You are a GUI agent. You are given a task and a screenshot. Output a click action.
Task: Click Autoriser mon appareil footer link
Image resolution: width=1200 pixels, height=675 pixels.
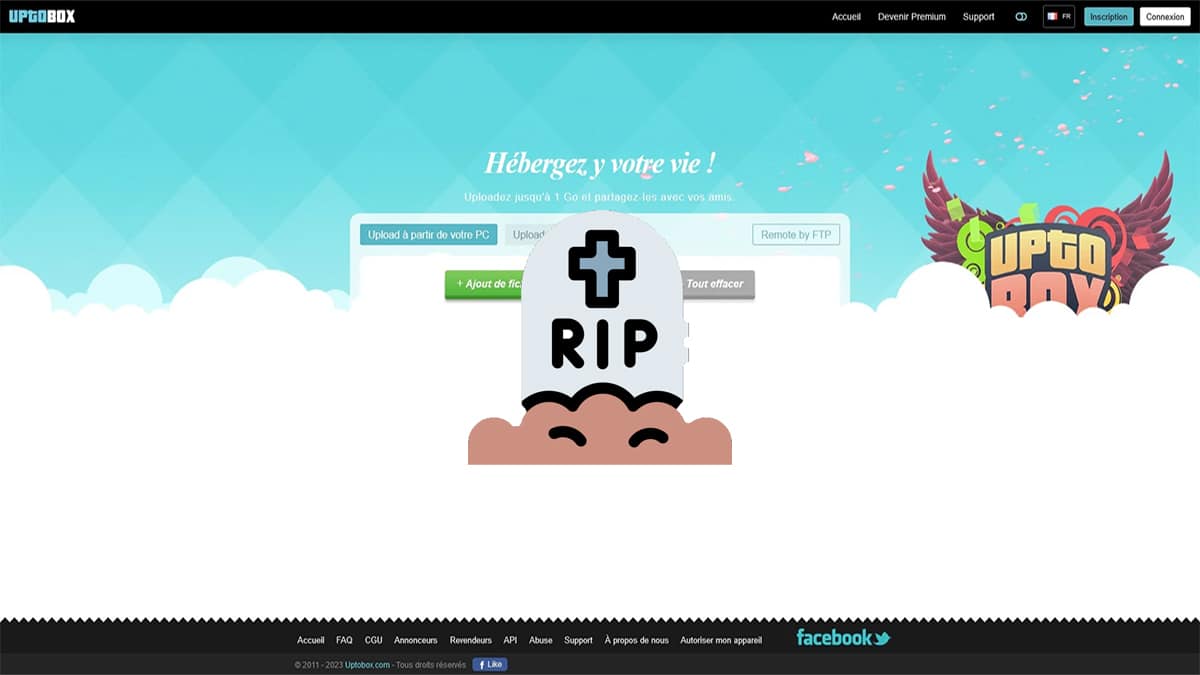720,640
